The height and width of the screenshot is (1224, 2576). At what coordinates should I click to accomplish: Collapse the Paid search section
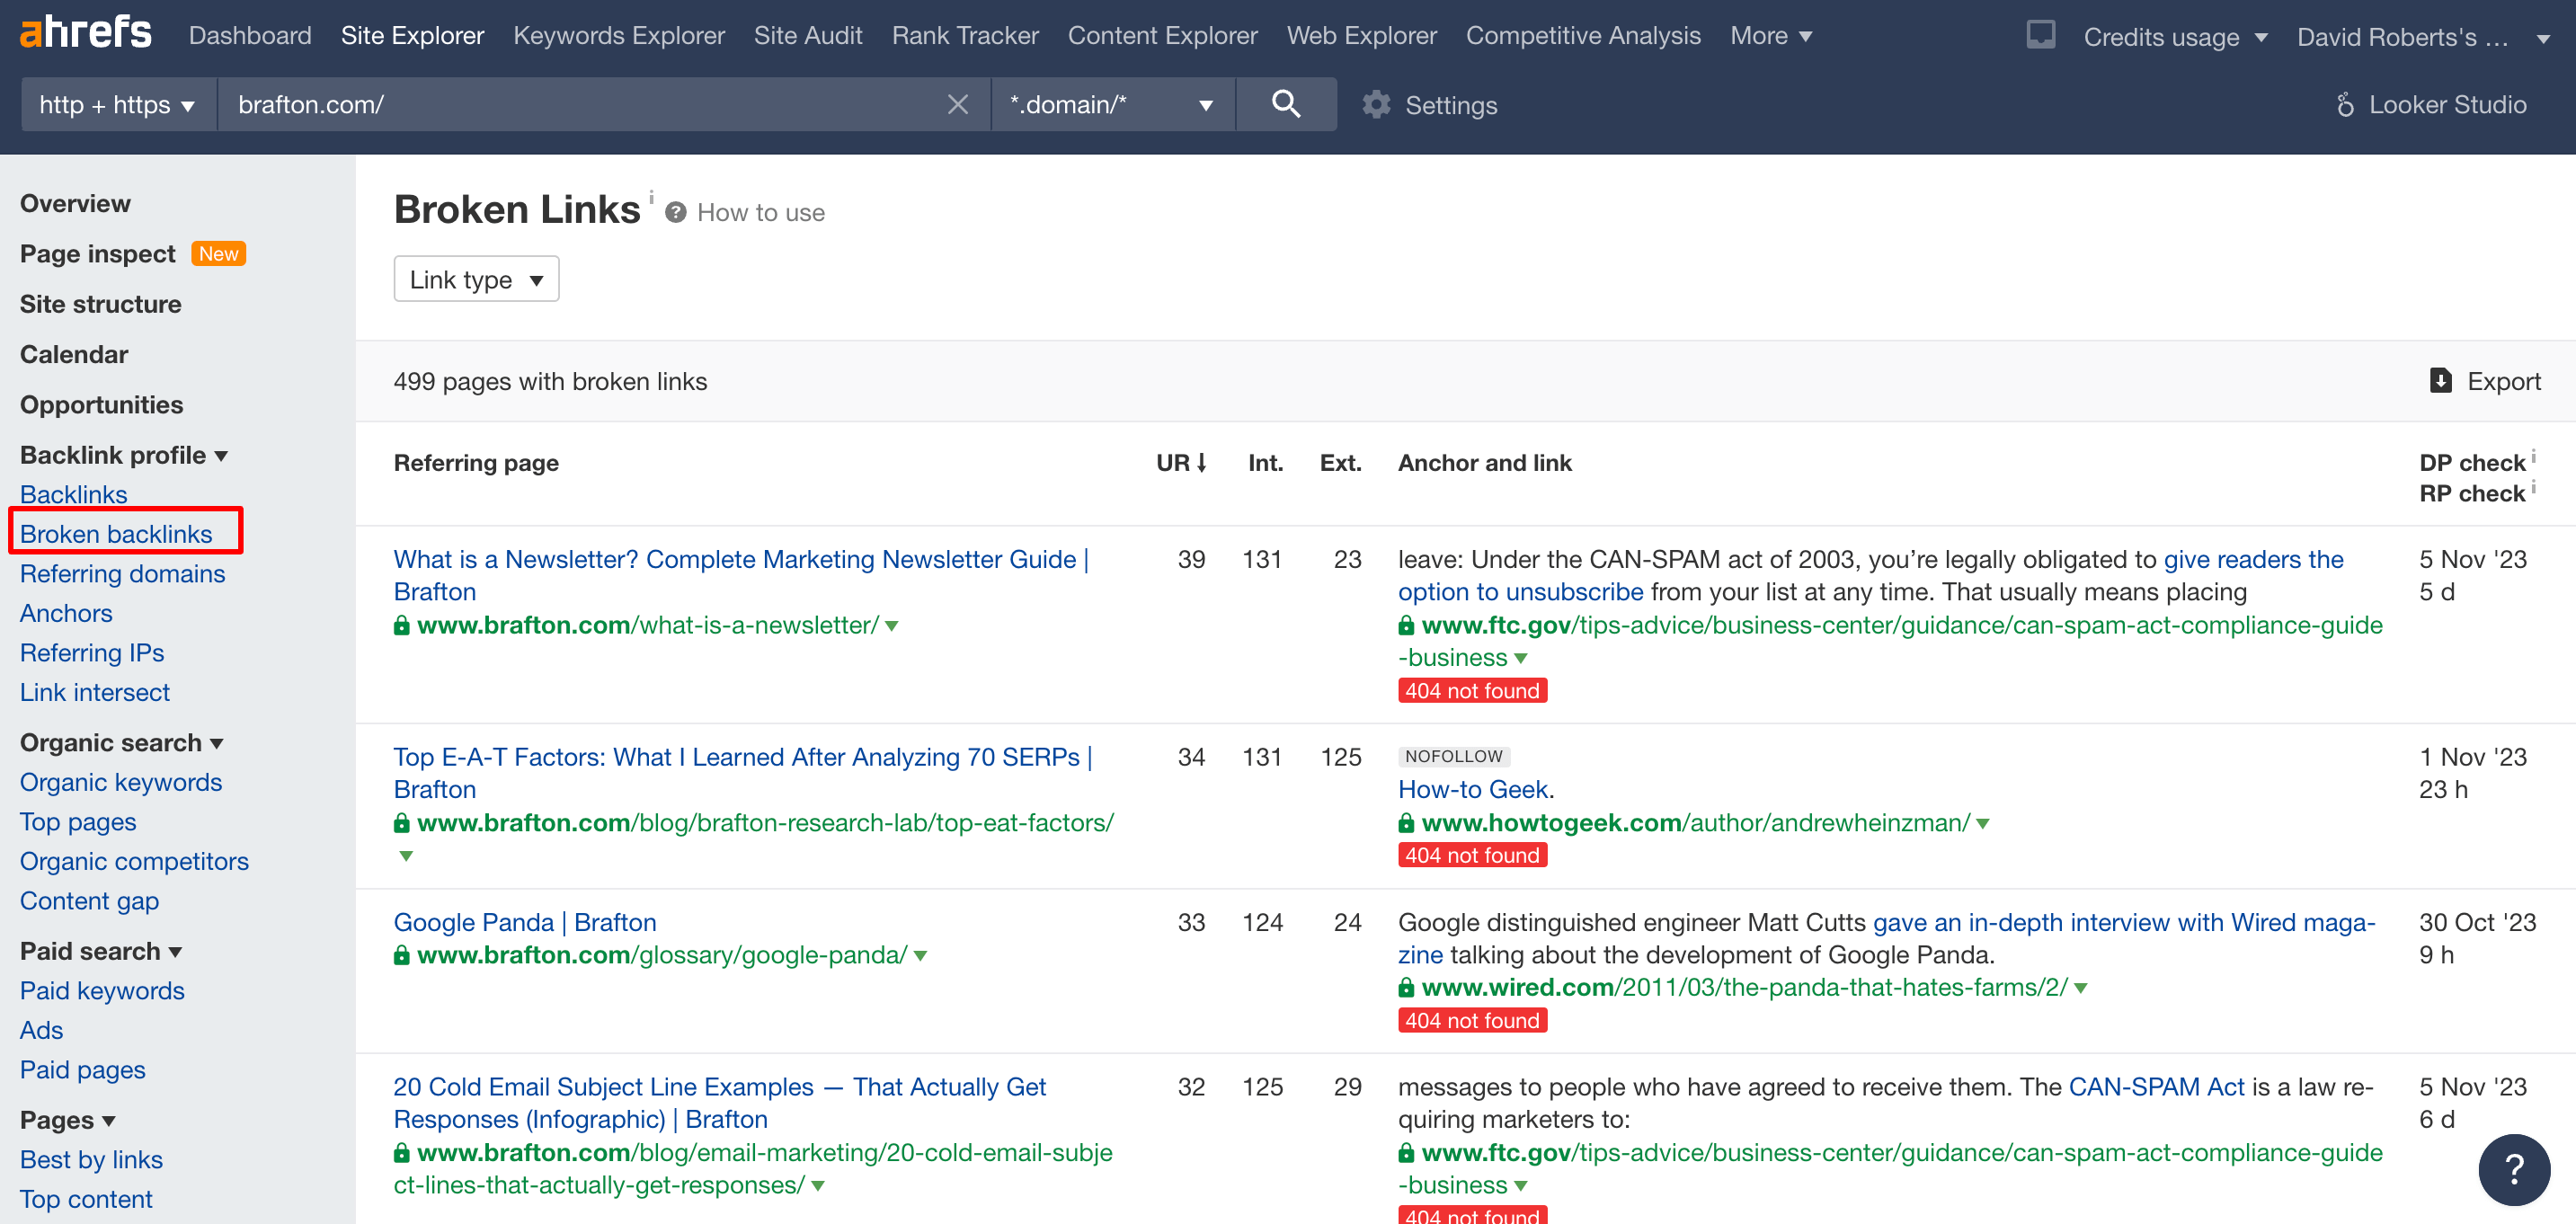[101, 951]
